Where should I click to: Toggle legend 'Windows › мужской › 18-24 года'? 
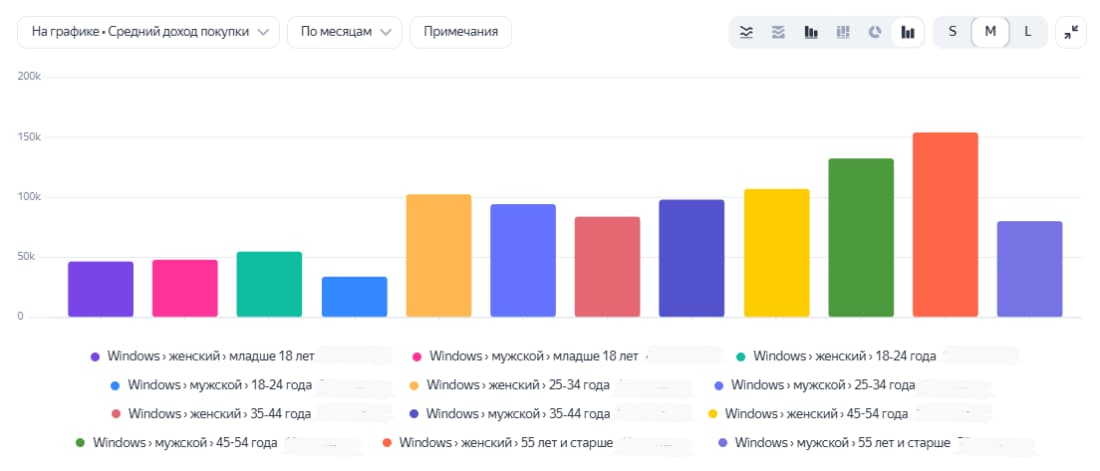[x=211, y=385]
